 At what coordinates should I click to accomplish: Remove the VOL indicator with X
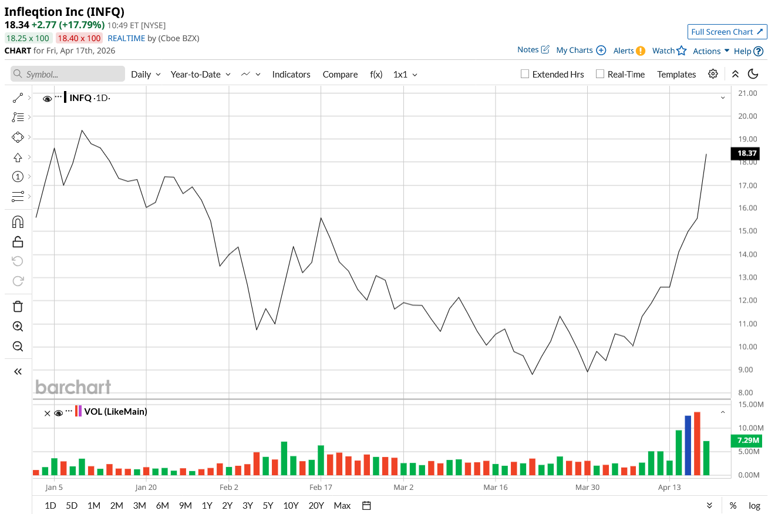click(47, 413)
